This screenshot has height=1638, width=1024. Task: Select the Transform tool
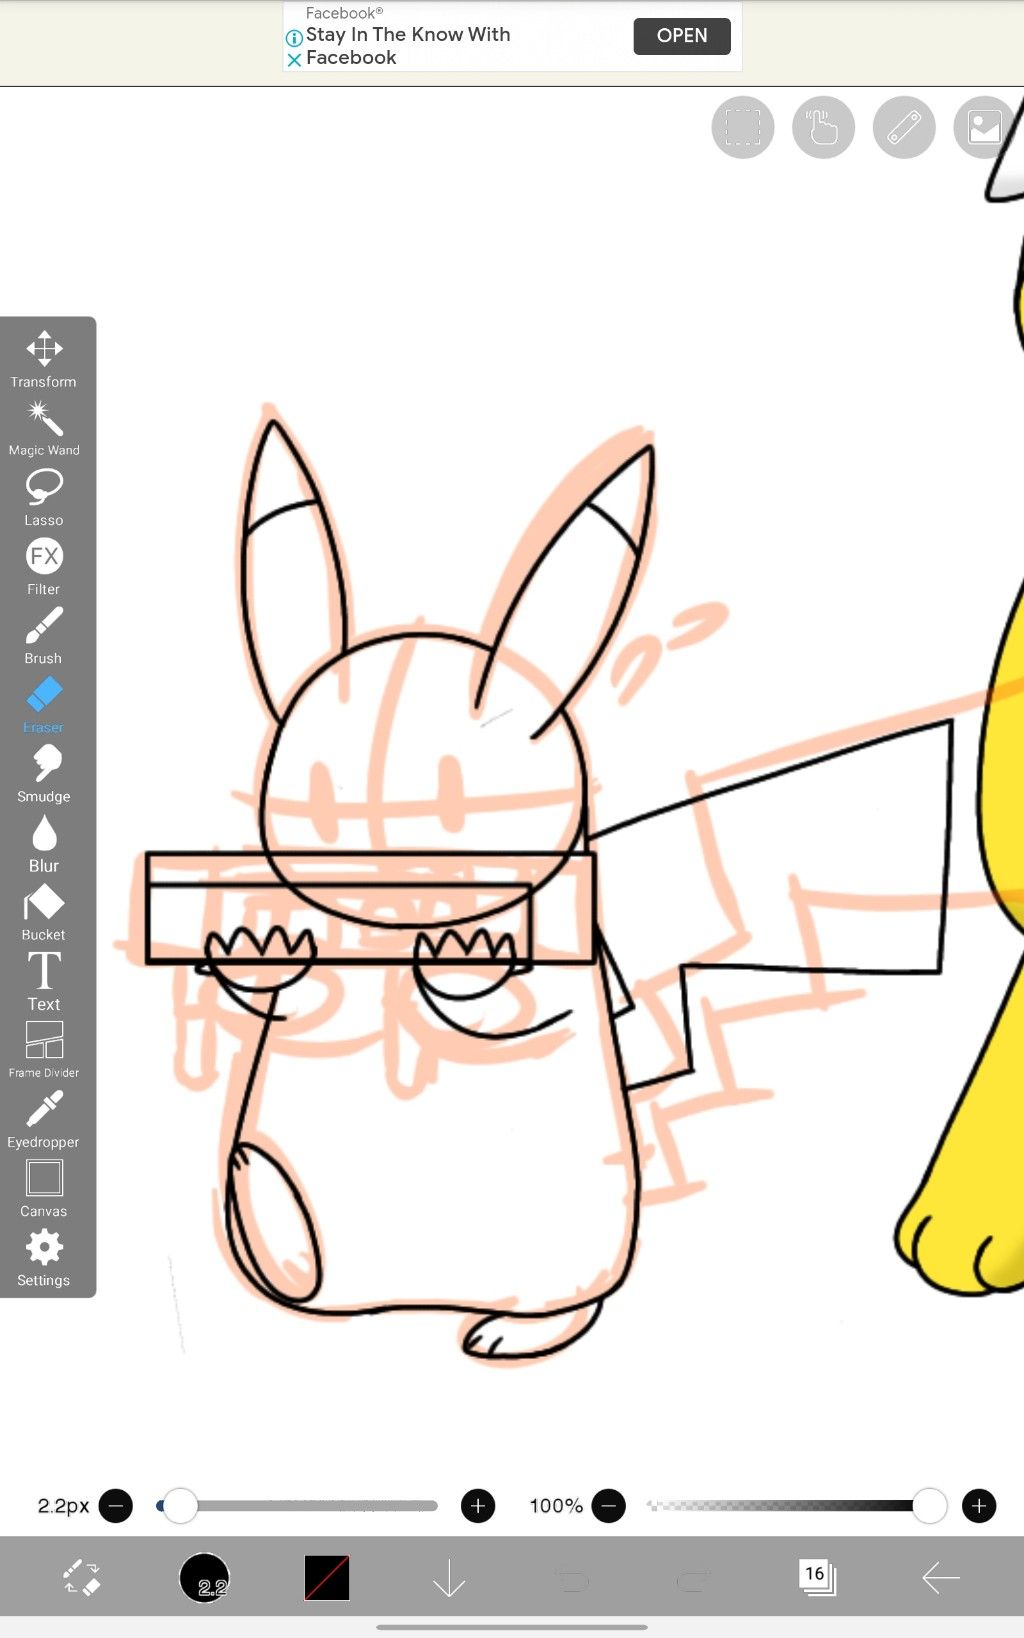44,359
